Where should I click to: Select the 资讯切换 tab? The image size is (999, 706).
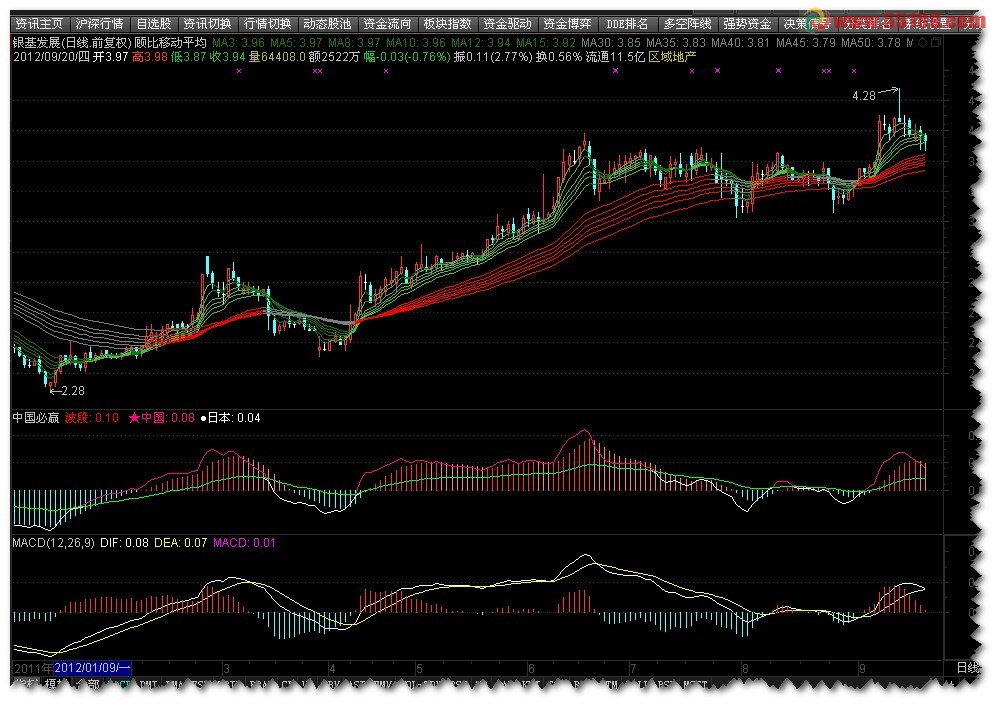[208, 24]
